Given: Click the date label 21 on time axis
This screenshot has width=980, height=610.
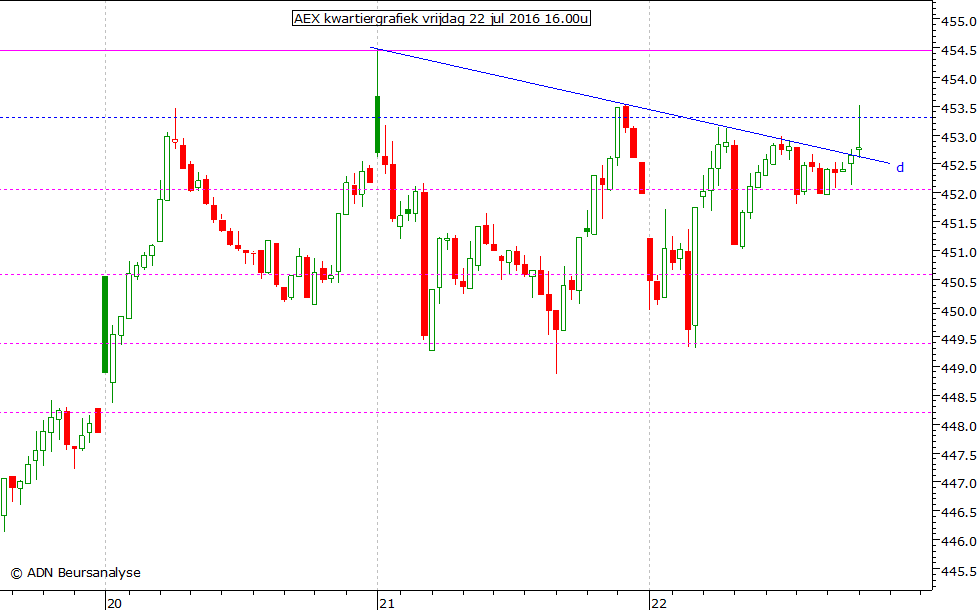Looking at the screenshot, I should click(387, 603).
